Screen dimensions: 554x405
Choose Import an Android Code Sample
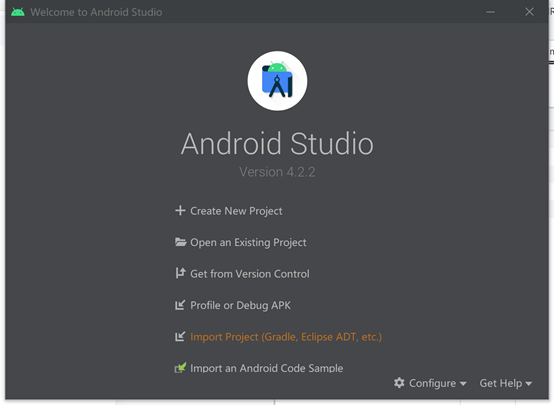point(266,368)
